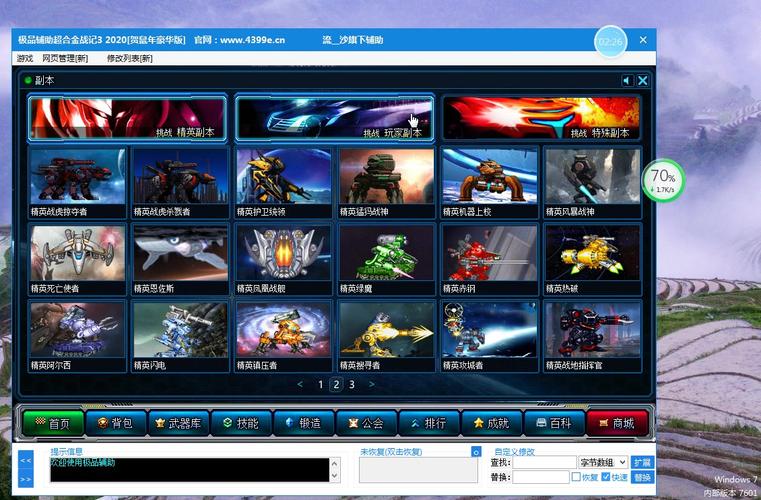
Task: Select the 精英热破 dungeon
Action: [592, 259]
